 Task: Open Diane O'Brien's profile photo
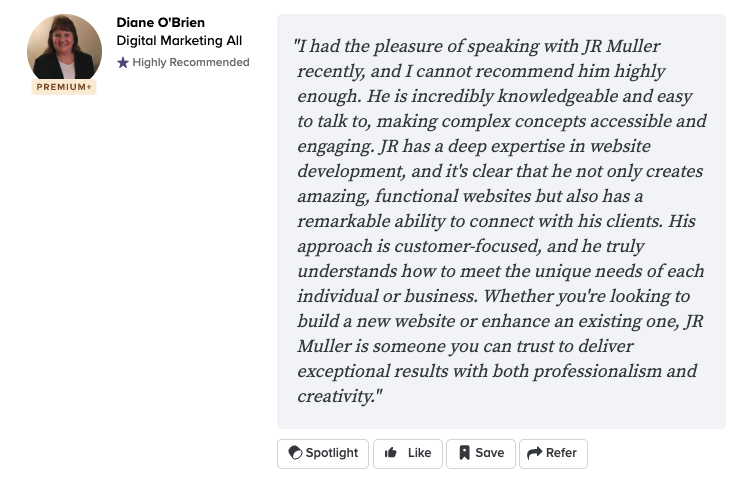(64, 49)
